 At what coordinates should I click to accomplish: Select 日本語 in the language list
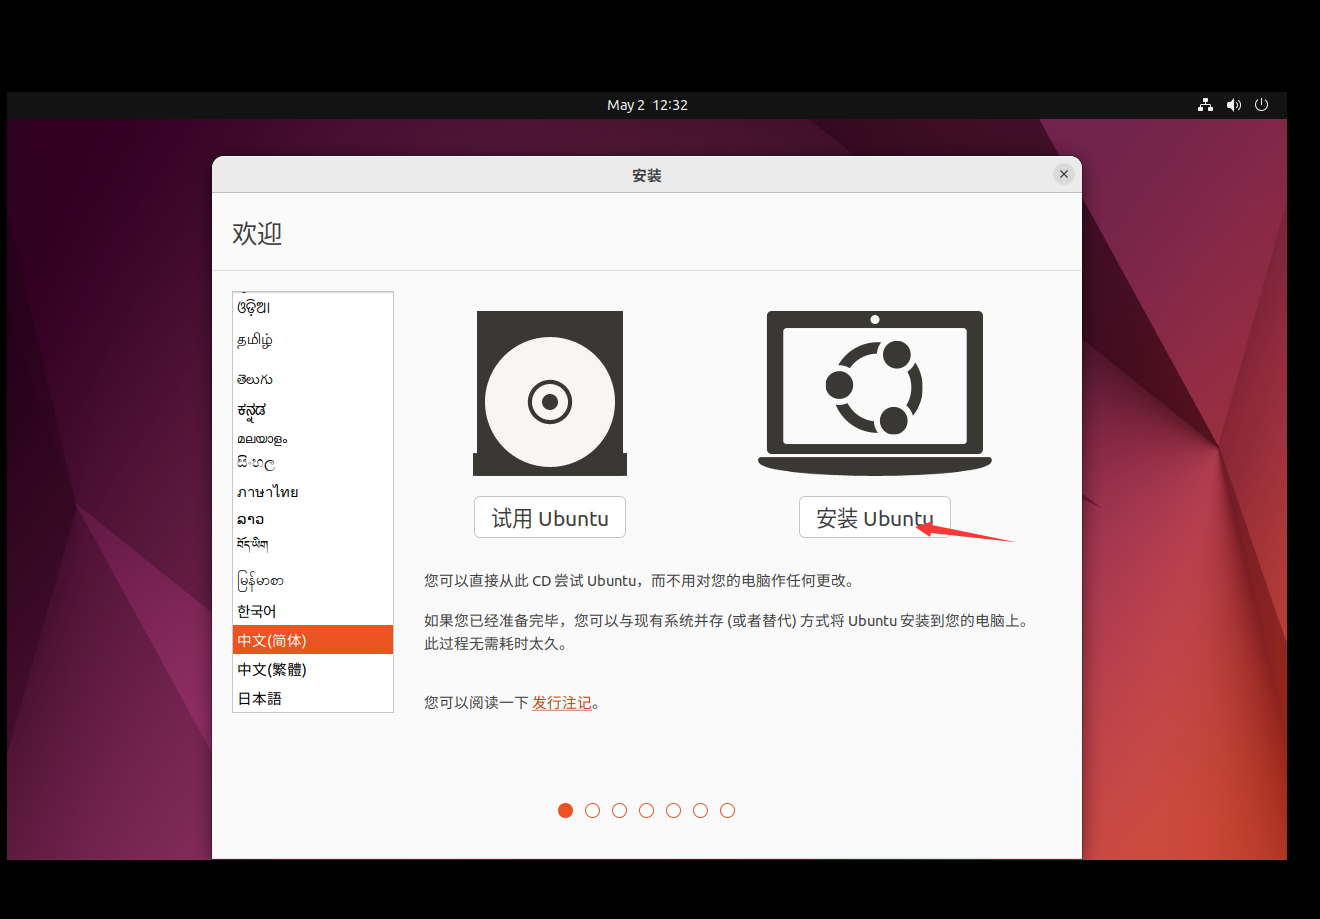313,698
